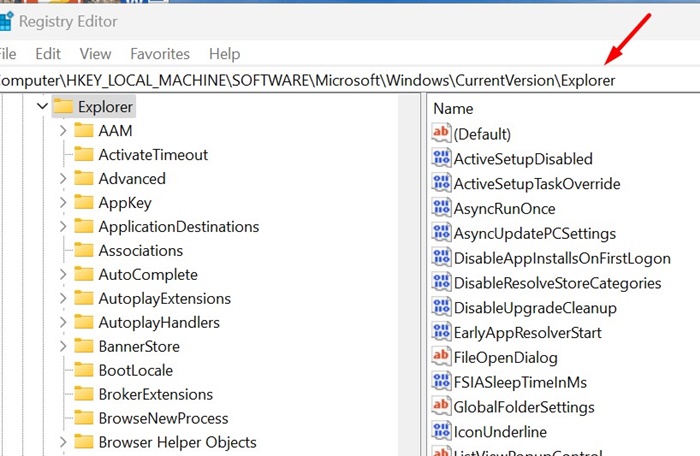The width and height of the screenshot is (700, 456).
Task: Collapse the Explorer key
Action: (42, 107)
